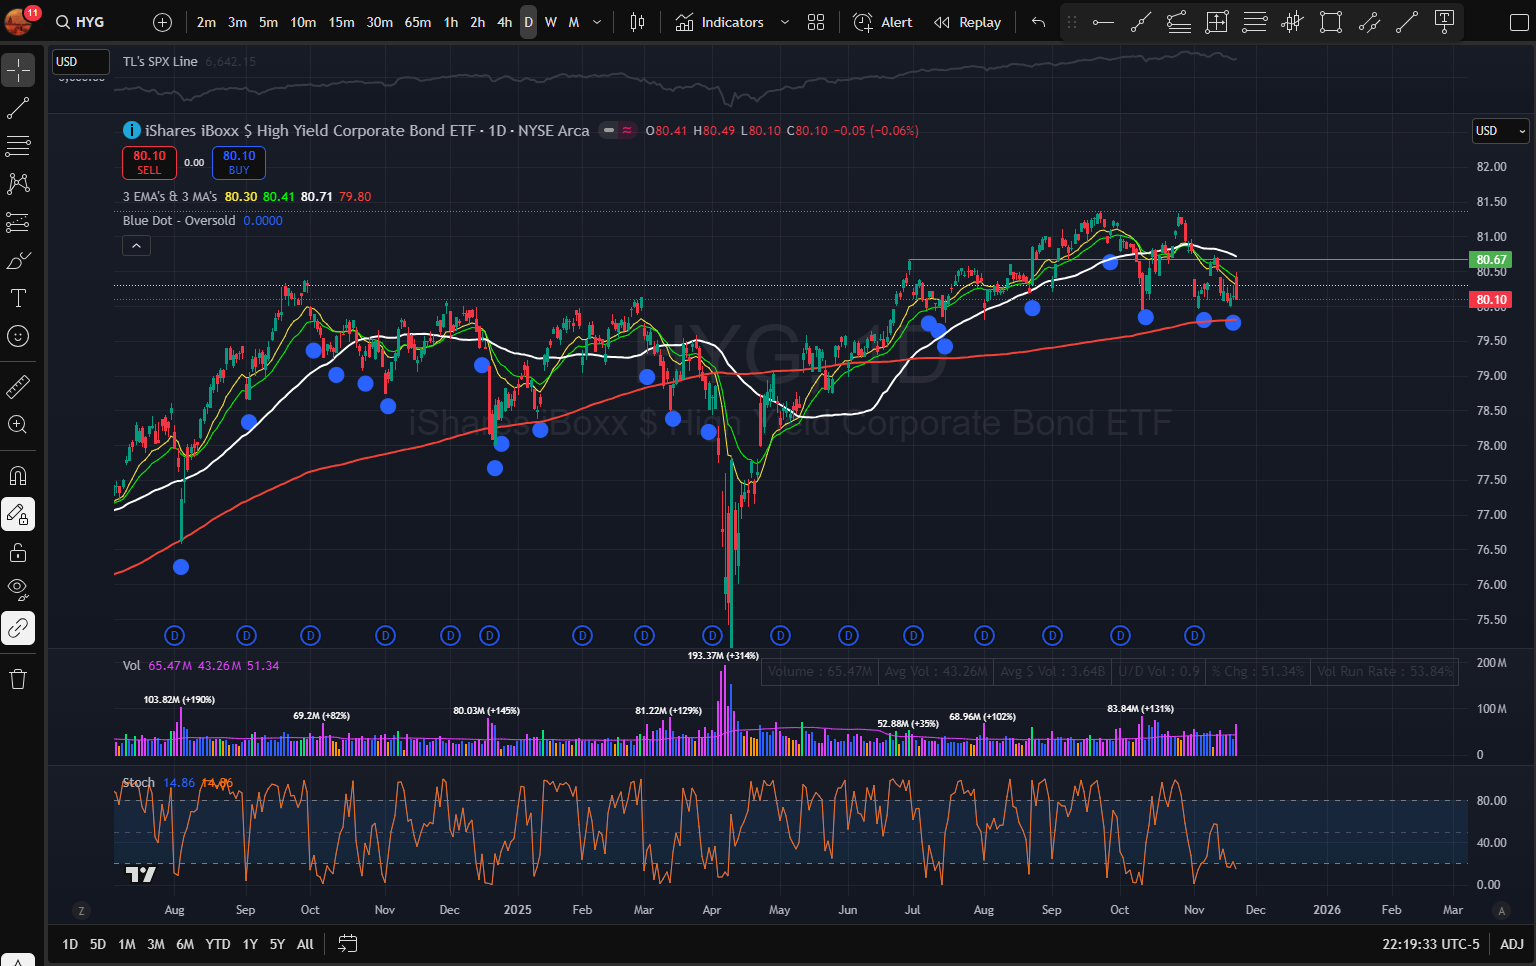Image resolution: width=1536 pixels, height=966 pixels.
Task: Open the Fibonacci retracement tools
Action: [18, 146]
